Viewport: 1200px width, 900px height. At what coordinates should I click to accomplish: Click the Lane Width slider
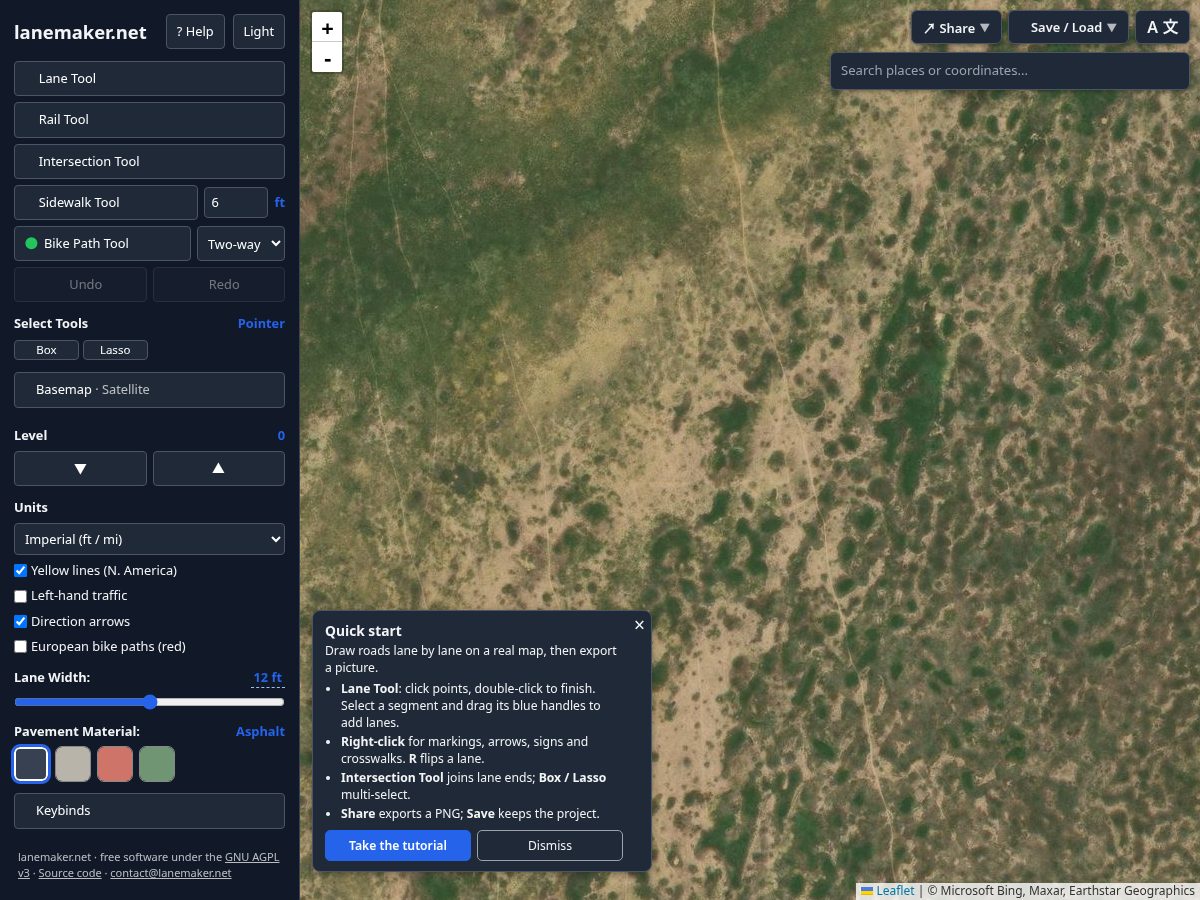pyautogui.click(x=149, y=702)
